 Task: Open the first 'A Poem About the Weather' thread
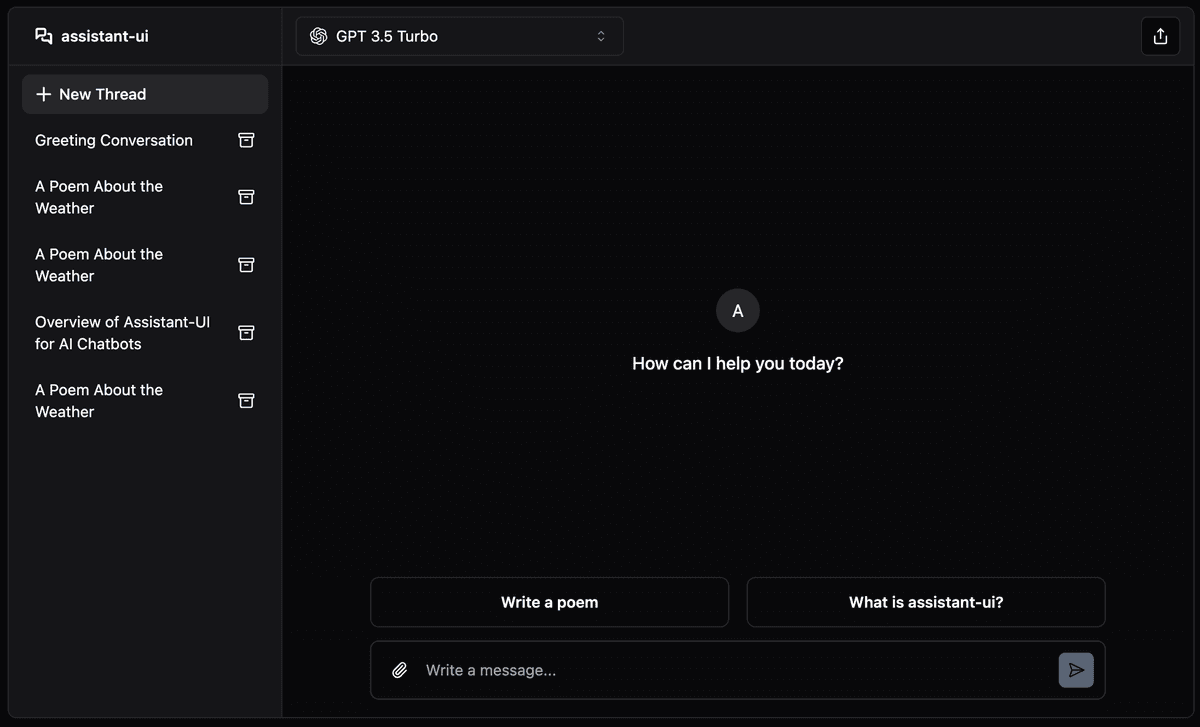99,197
